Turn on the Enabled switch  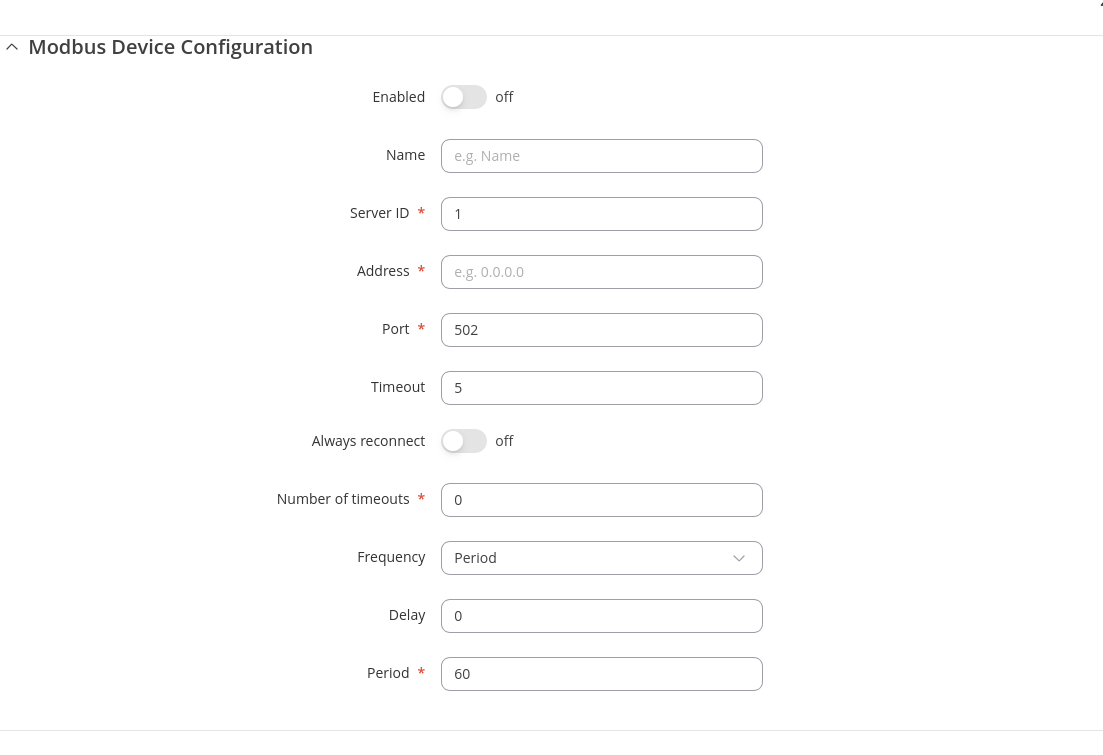coord(463,97)
